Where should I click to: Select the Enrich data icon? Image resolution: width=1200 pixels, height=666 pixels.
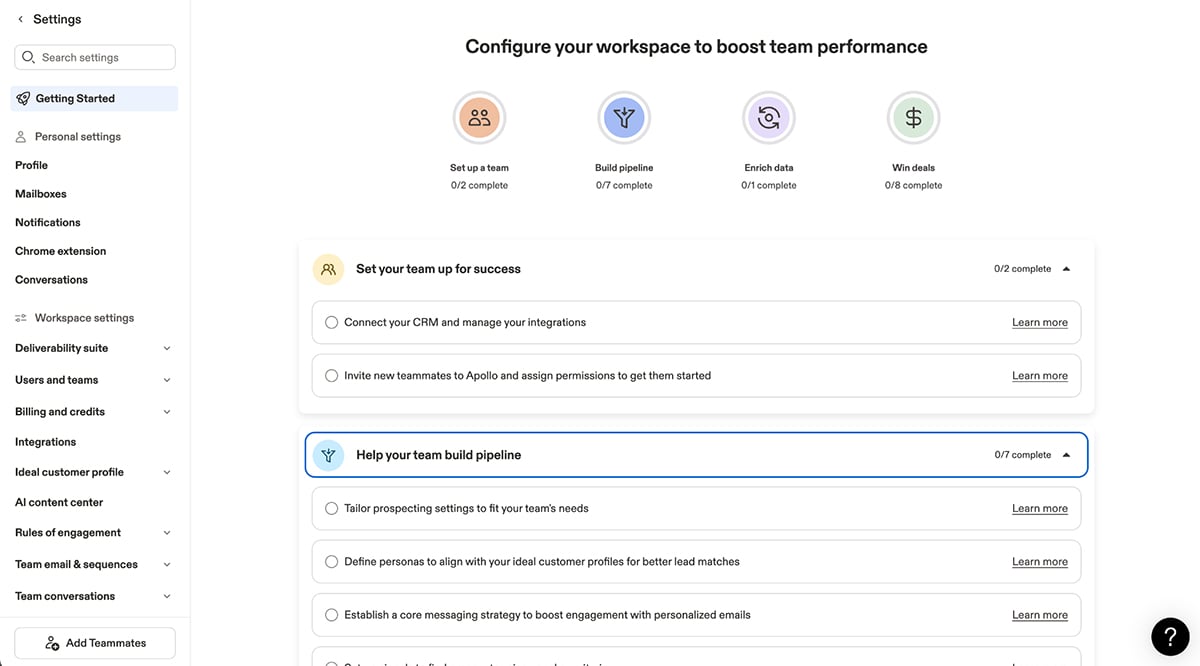click(x=768, y=117)
